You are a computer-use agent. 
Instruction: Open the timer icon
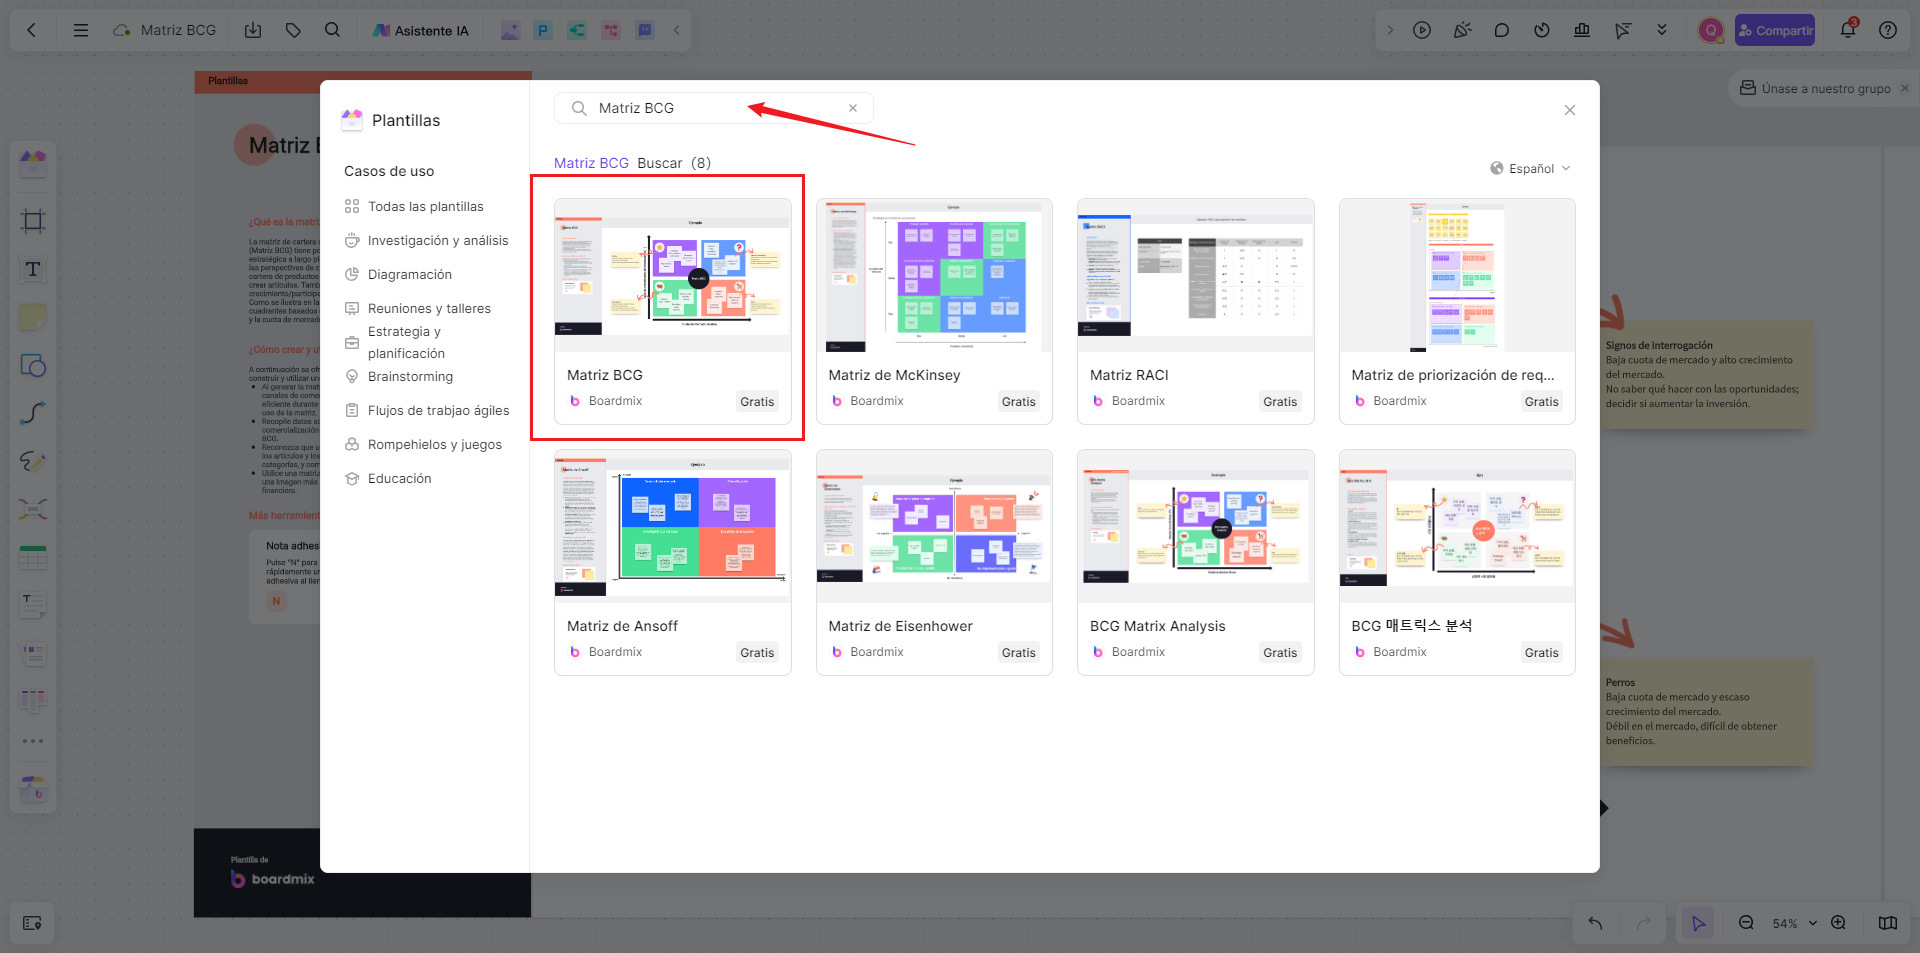tap(1542, 30)
